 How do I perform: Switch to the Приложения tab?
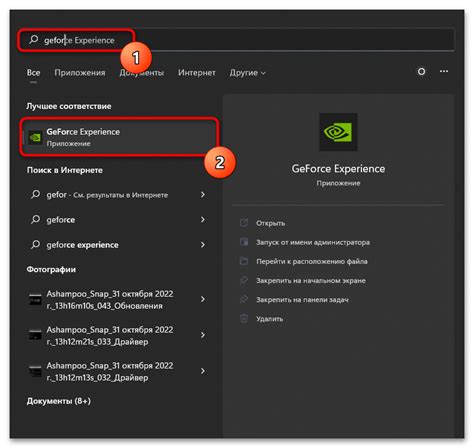pyautogui.click(x=80, y=73)
